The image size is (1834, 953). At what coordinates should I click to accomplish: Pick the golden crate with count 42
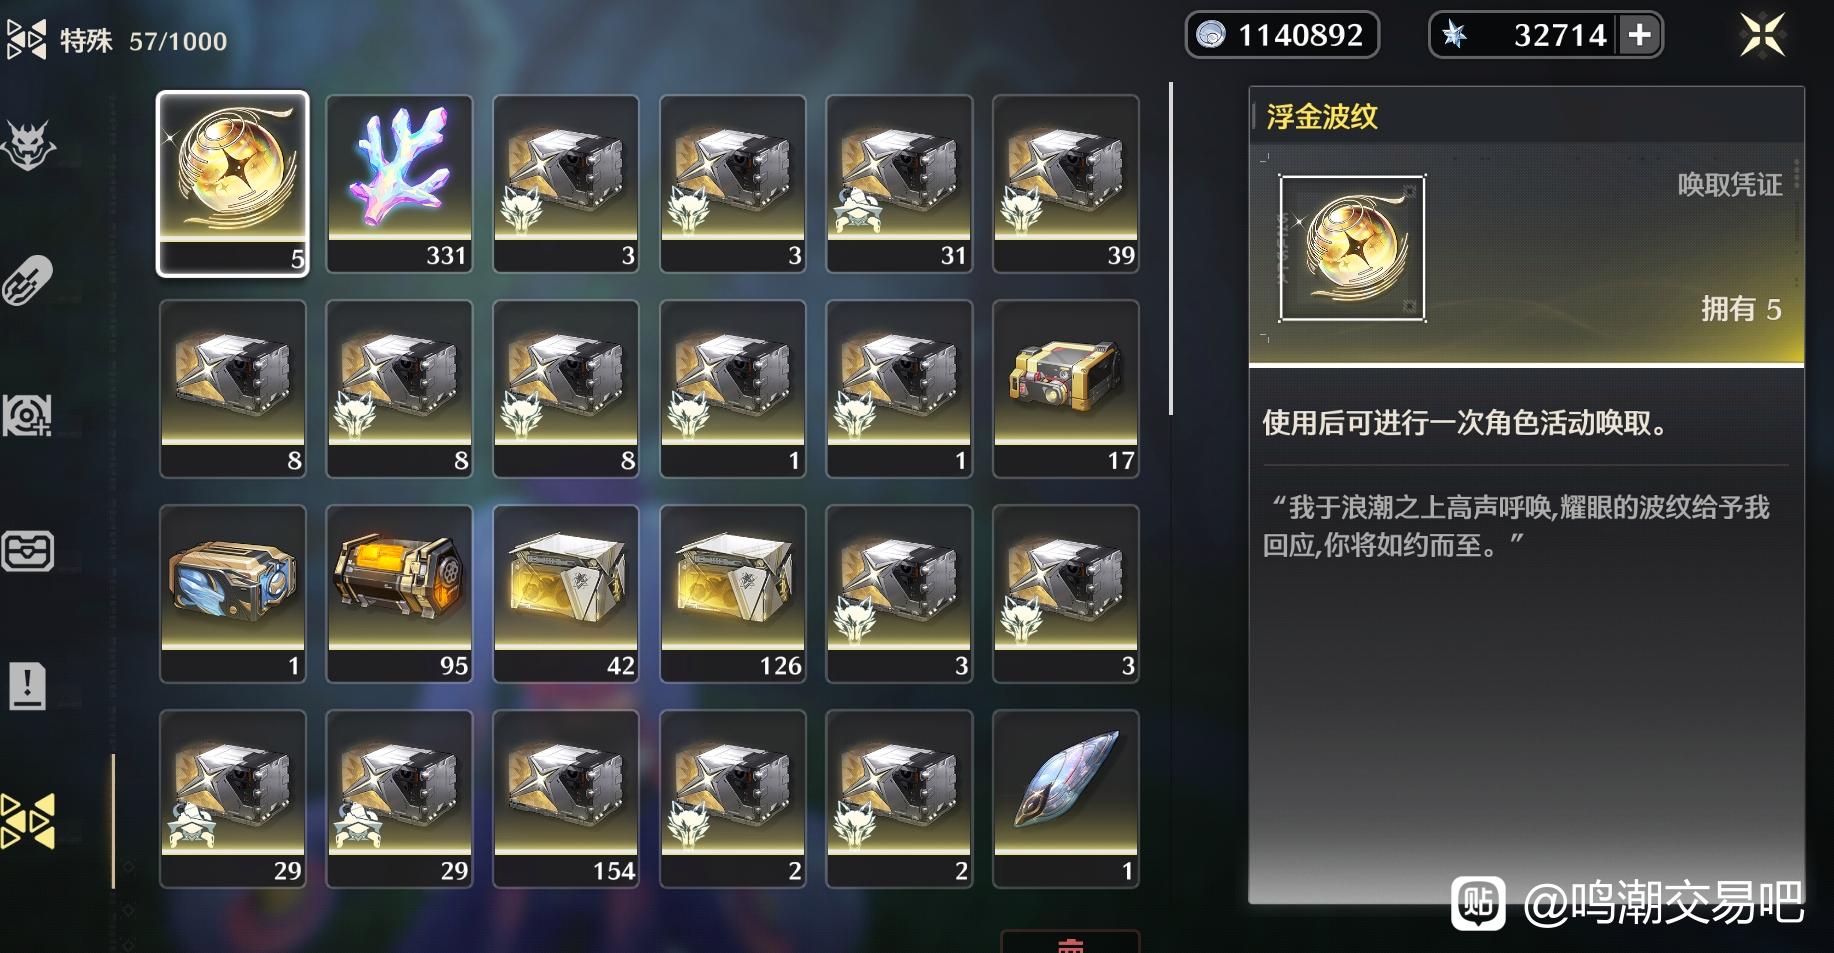pos(566,594)
